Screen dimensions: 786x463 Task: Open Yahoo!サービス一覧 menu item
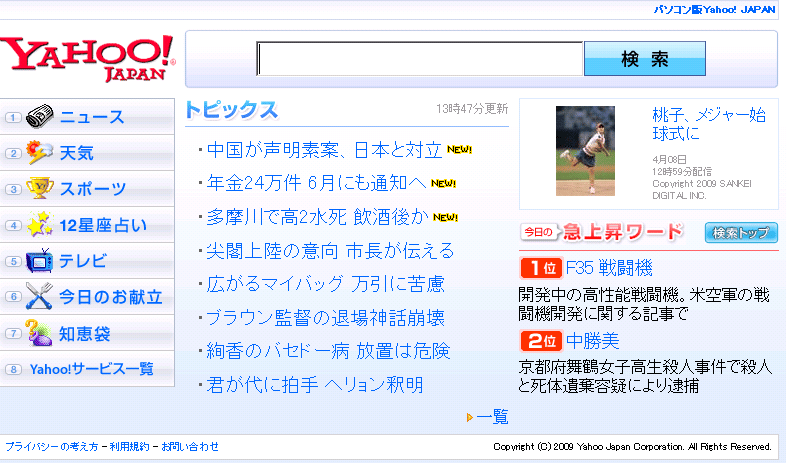coord(87,369)
